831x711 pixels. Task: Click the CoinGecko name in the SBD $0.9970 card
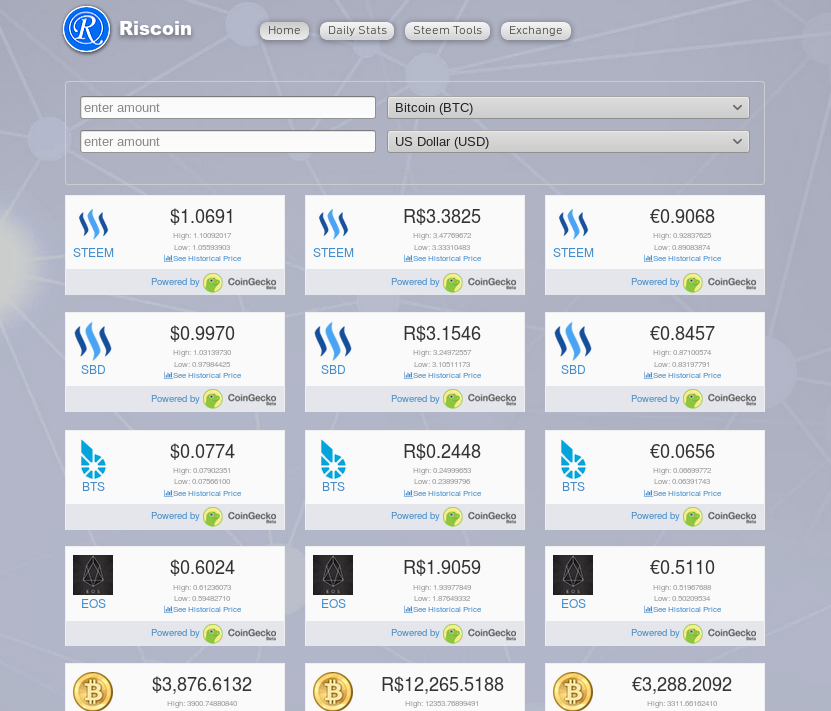pyautogui.click(x=252, y=399)
